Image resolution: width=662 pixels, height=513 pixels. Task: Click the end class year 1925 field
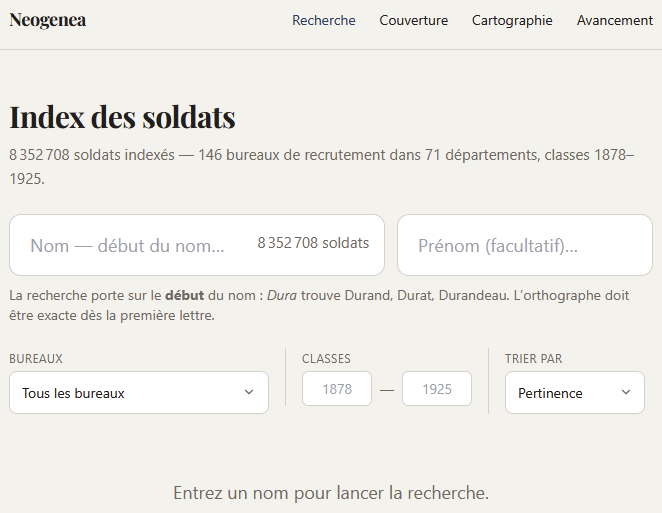pyautogui.click(x=437, y=388)
